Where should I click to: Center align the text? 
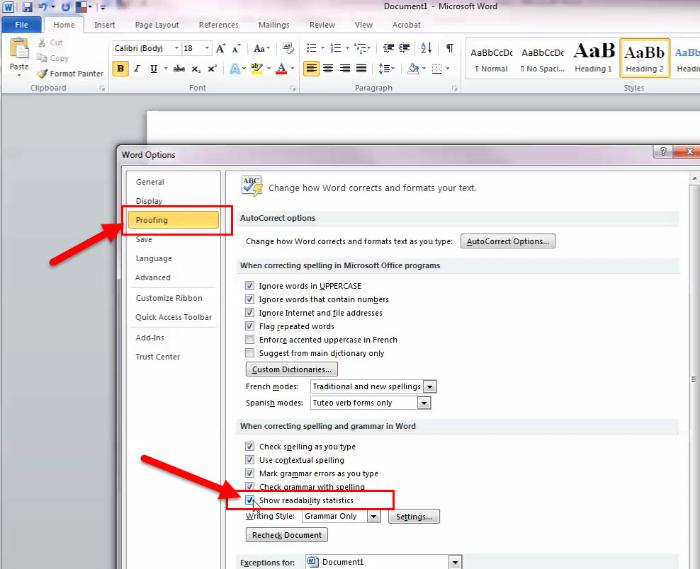328,68
